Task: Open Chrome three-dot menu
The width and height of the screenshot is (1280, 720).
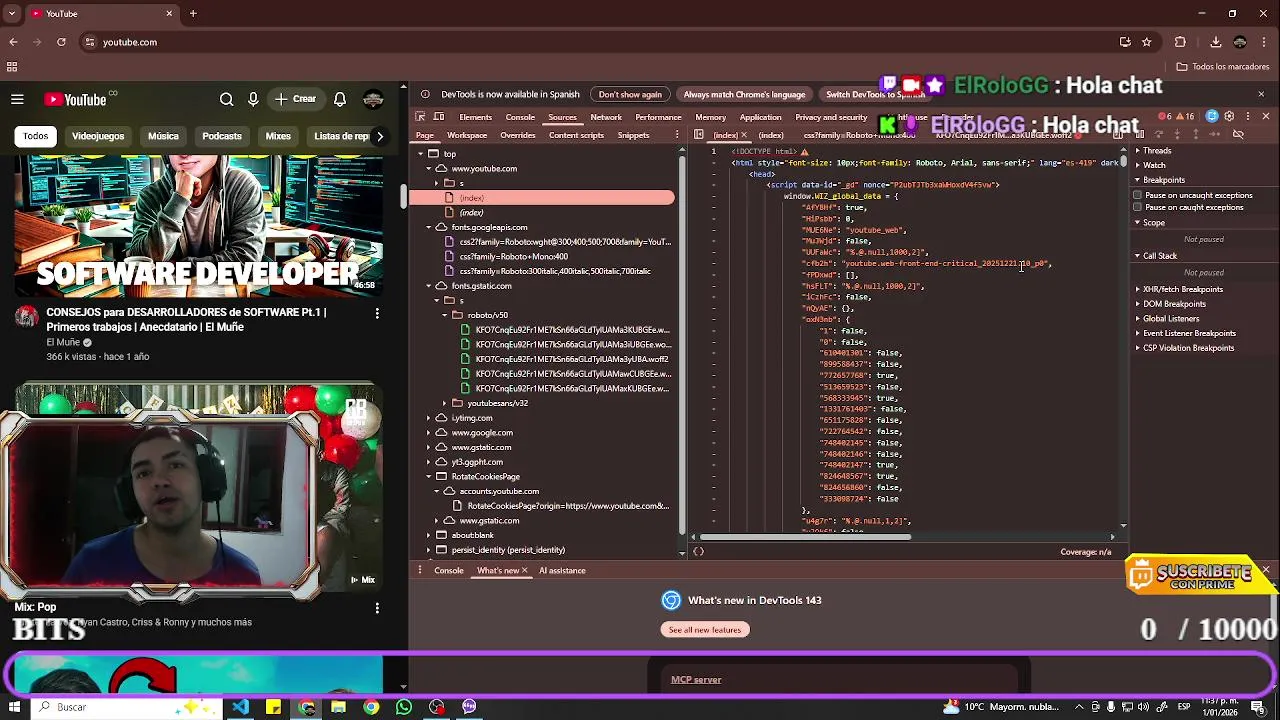Action: tap(1265, 42)
